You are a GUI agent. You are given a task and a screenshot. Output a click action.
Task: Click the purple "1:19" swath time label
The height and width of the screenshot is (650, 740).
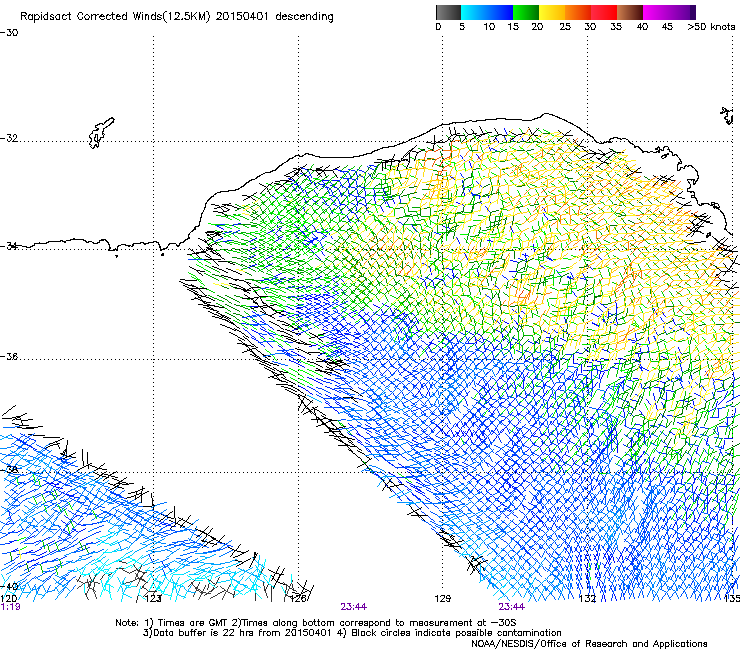pos(10,607)
